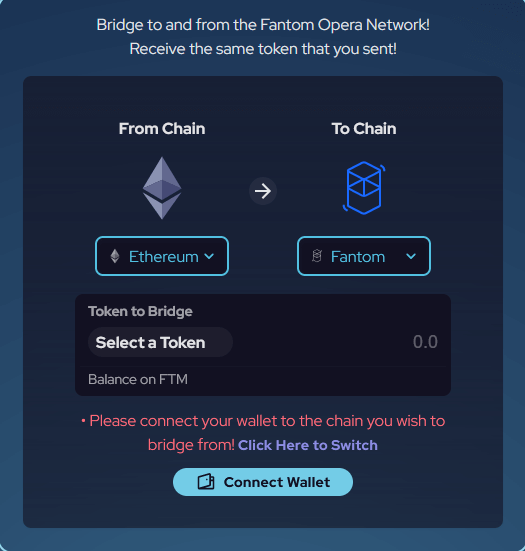Click wallet icon on Connect Wallet button
The width and height of the screenshot is (525, 551).
click(206, 482)
